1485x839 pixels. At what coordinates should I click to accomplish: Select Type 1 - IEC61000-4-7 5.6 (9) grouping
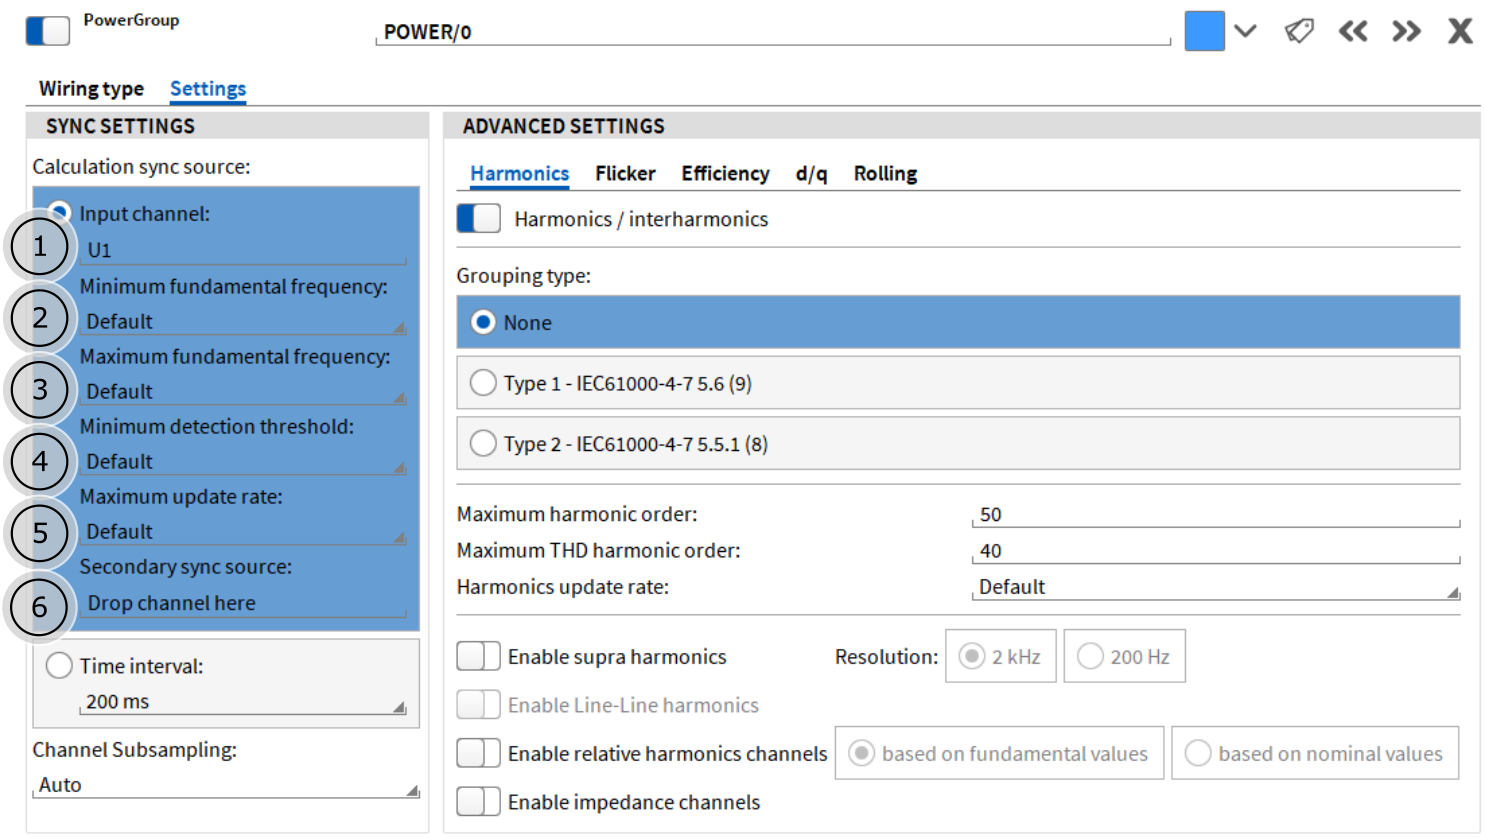(x=958, y=383)
